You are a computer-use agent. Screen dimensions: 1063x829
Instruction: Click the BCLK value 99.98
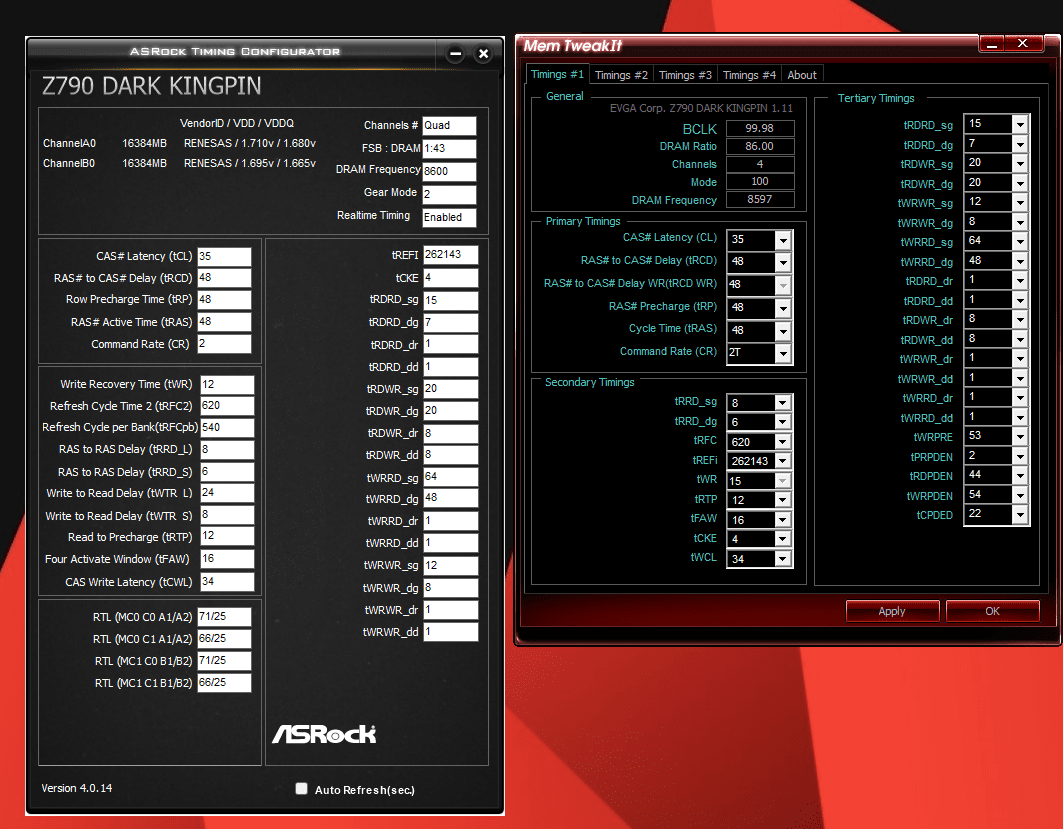759,128
